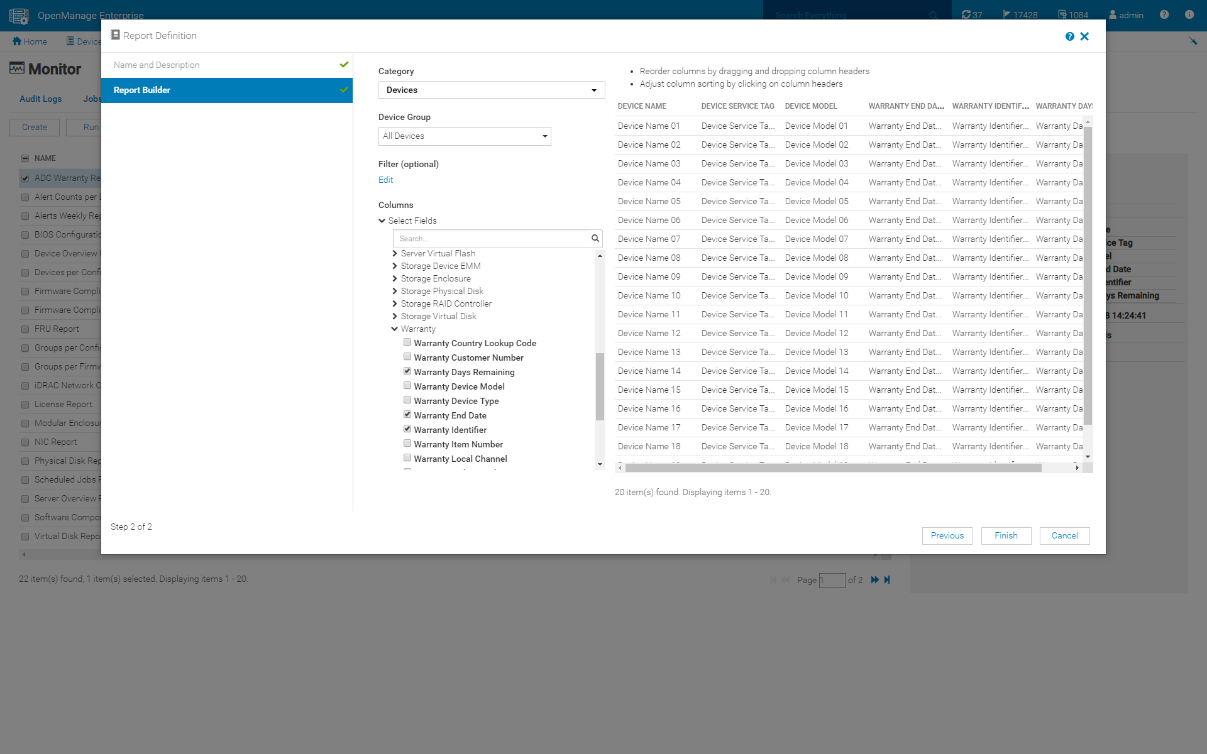Viewport: 1207px width, 754px height.
Task: Expand Server Virtual Flash node
Action: (395, 254)
